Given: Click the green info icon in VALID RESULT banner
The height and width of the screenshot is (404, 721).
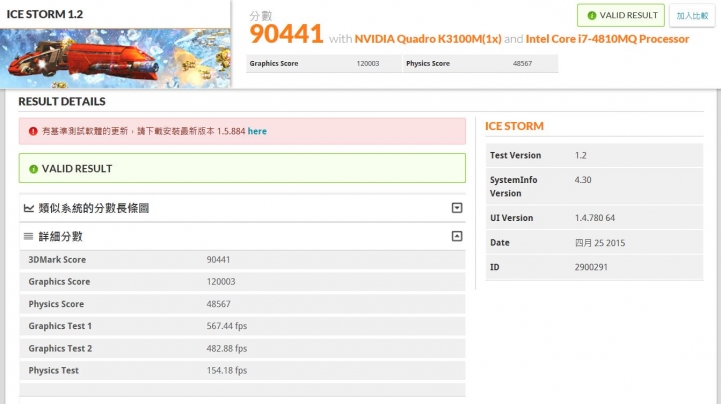Looking at the screenshot, I should click(x=34, y=169).
